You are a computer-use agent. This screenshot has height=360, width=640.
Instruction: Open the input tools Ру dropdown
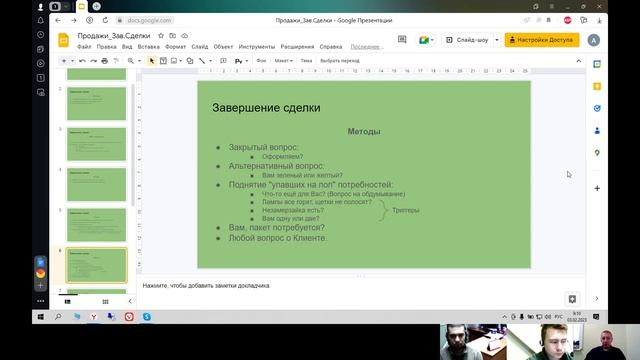tap(241, 61)
